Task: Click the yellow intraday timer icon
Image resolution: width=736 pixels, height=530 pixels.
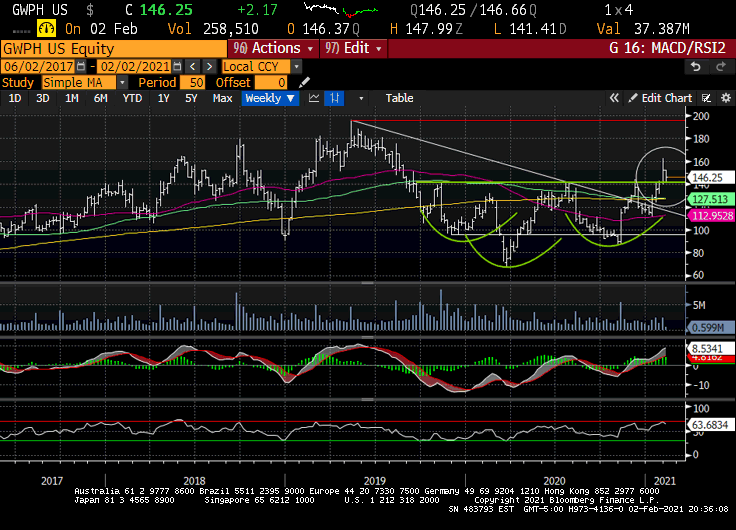Action: tap(46, 29)
